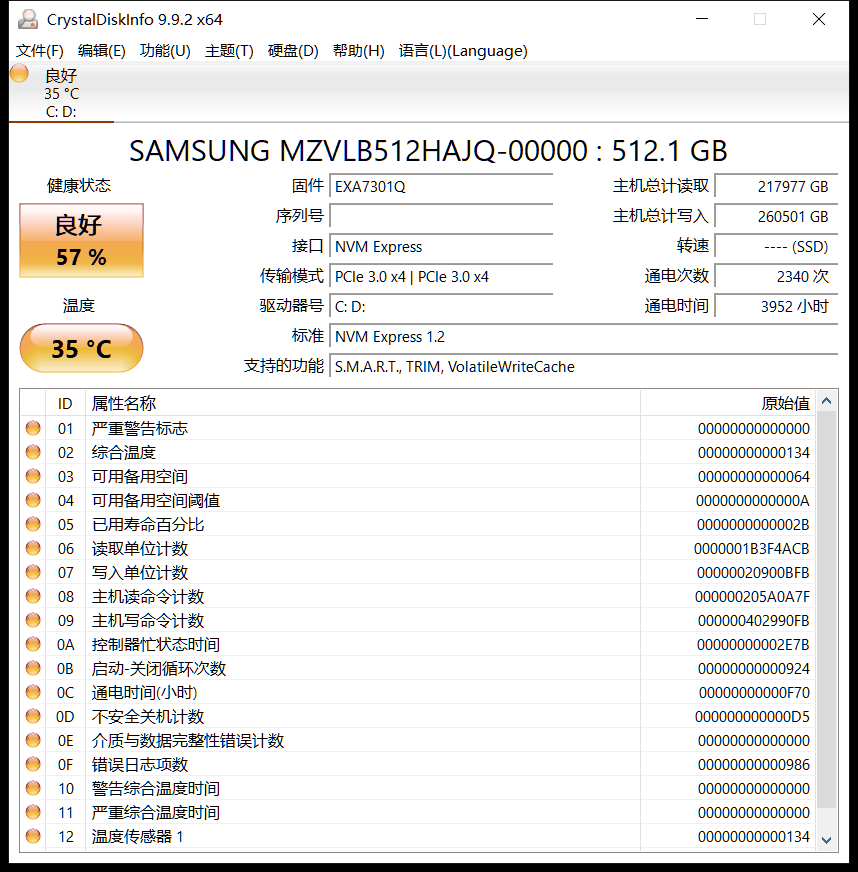Viewport: 858px width, 872px height.
Task: Click the ID column header
Action: coord(65,403)
